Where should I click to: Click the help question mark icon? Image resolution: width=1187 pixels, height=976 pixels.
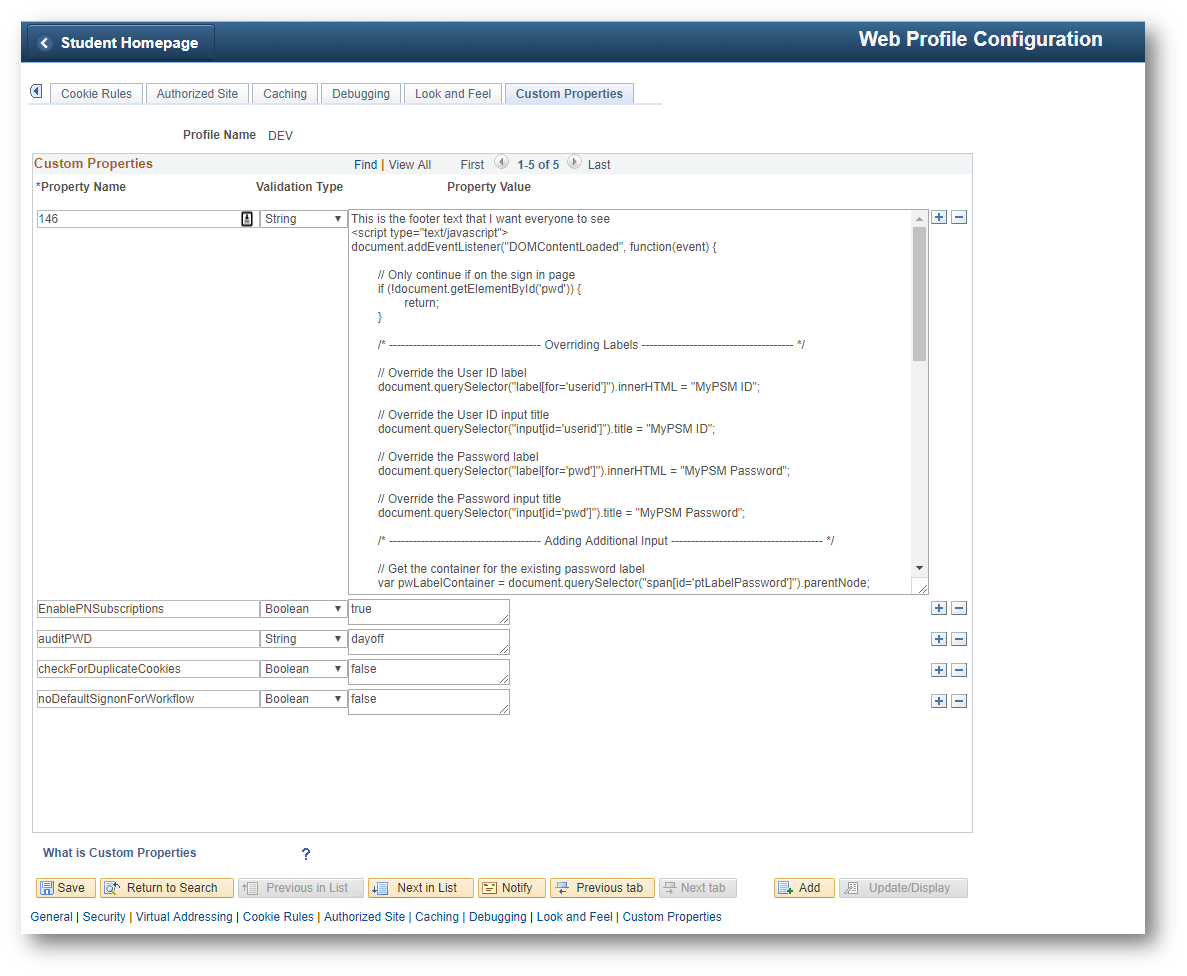click(306, 854)
